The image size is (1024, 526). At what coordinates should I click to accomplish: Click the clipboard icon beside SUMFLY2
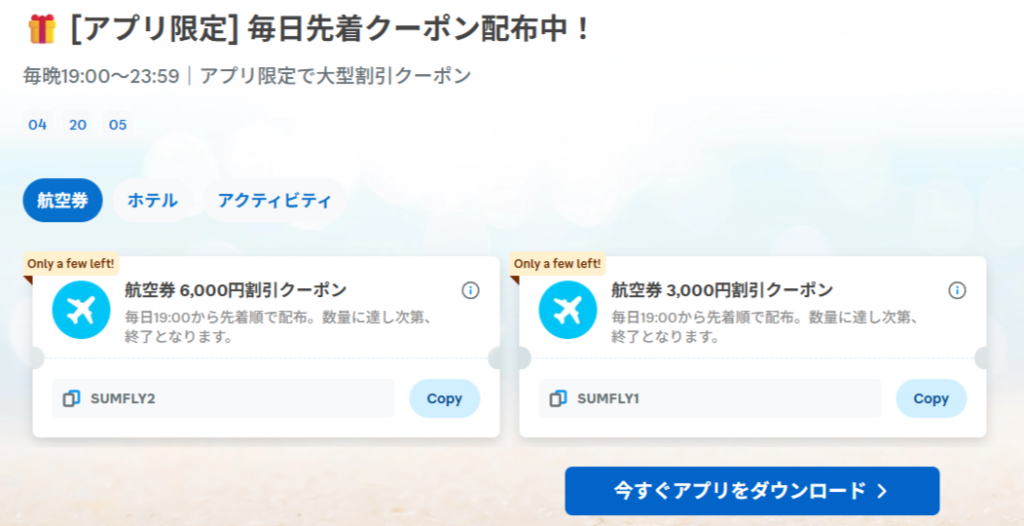(x=72, y=399)
